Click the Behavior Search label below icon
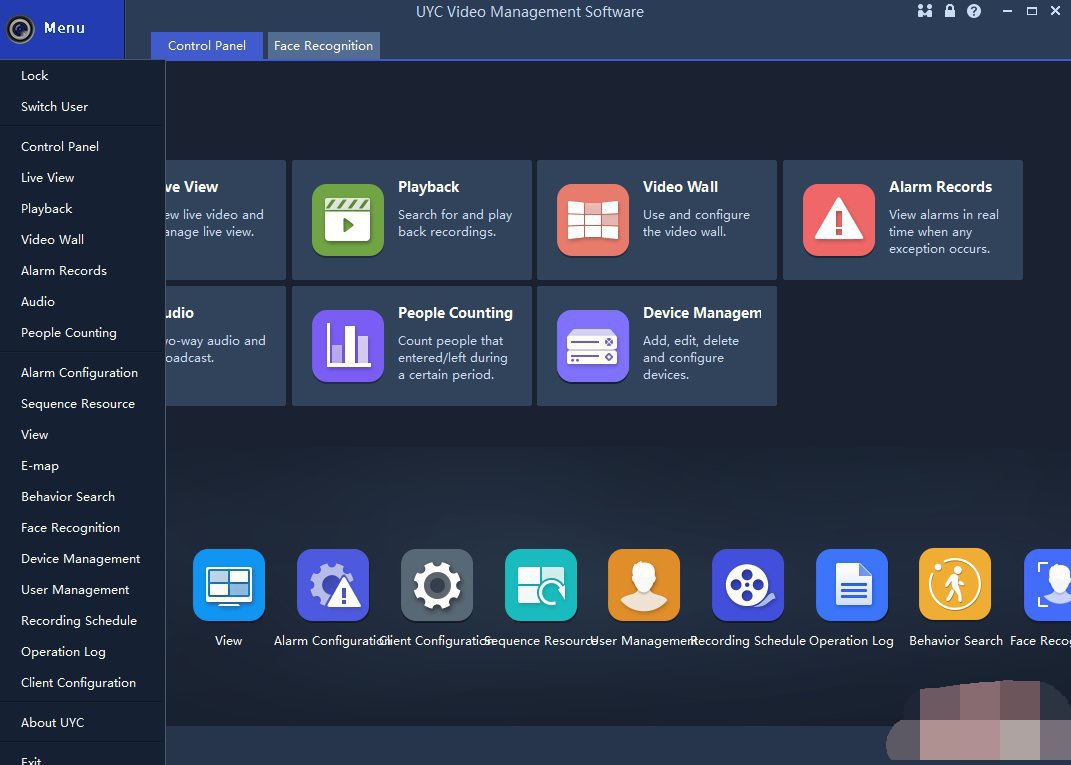The height and width of the screenshot is (765, 1071). click(956, 641)
